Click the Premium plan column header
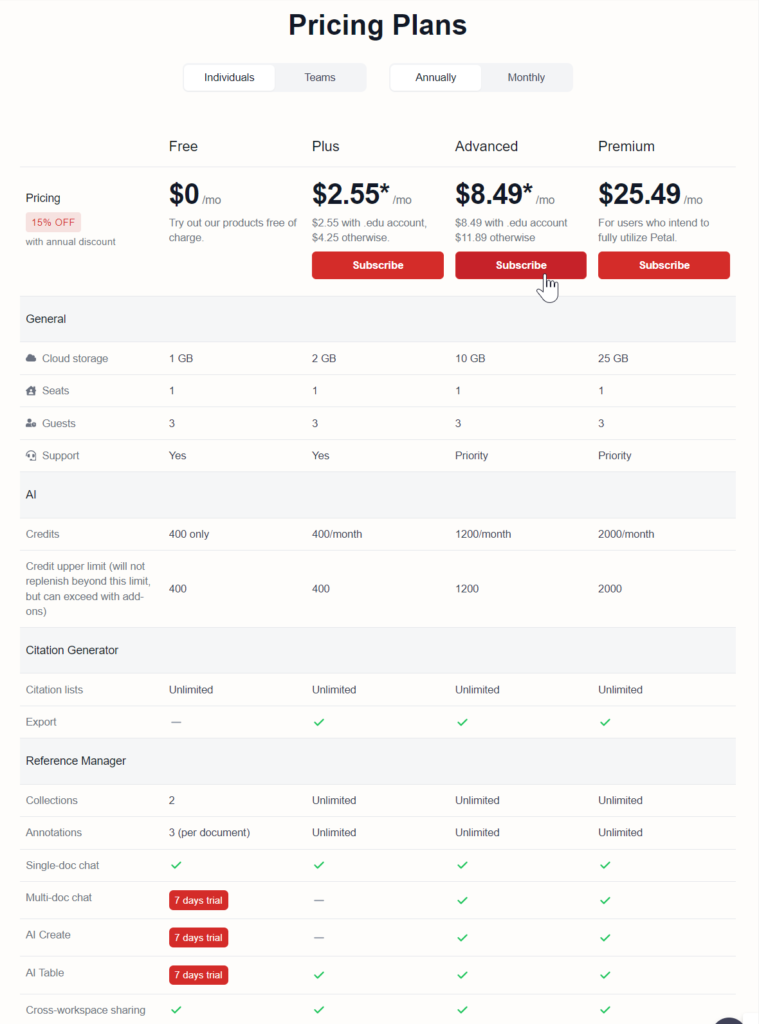This screenshot has width=759, height=1024. (626, 146)
